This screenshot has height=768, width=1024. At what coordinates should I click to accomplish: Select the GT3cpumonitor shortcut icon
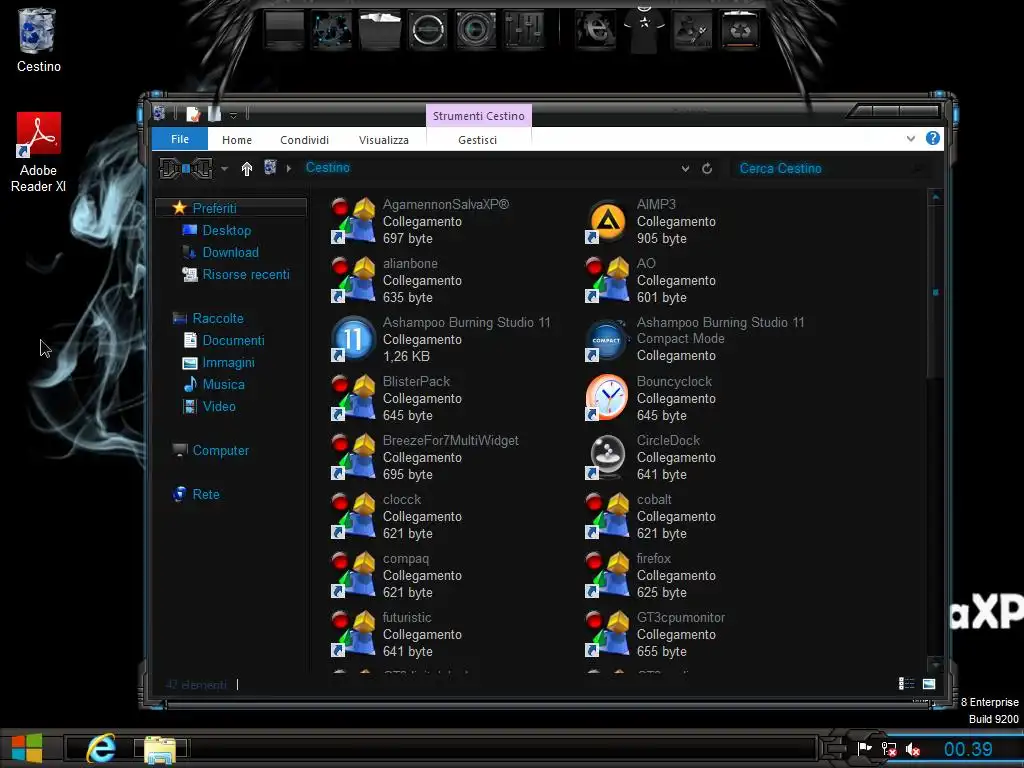coord(607,633)
